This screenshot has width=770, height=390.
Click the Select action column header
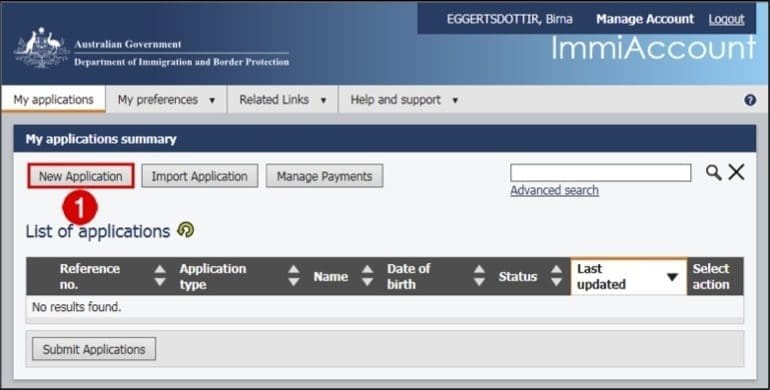715,276
